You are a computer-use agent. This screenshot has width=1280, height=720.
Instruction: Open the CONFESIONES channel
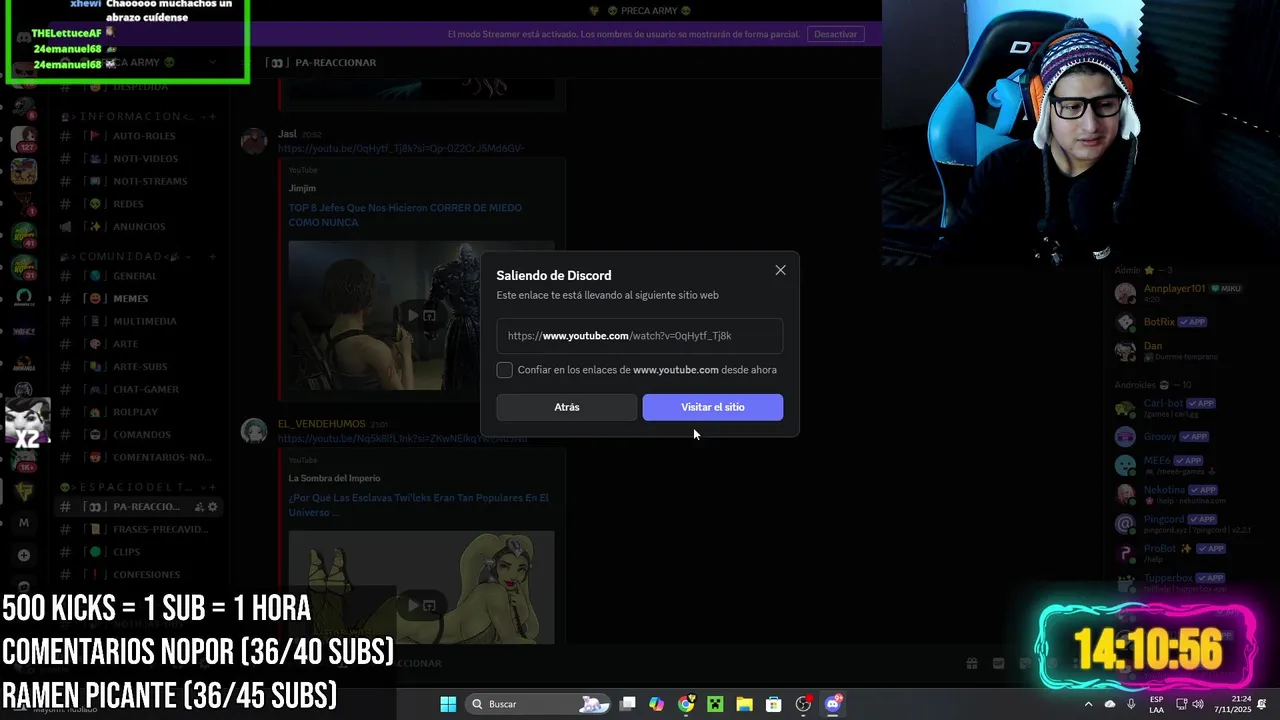[138, 575]
